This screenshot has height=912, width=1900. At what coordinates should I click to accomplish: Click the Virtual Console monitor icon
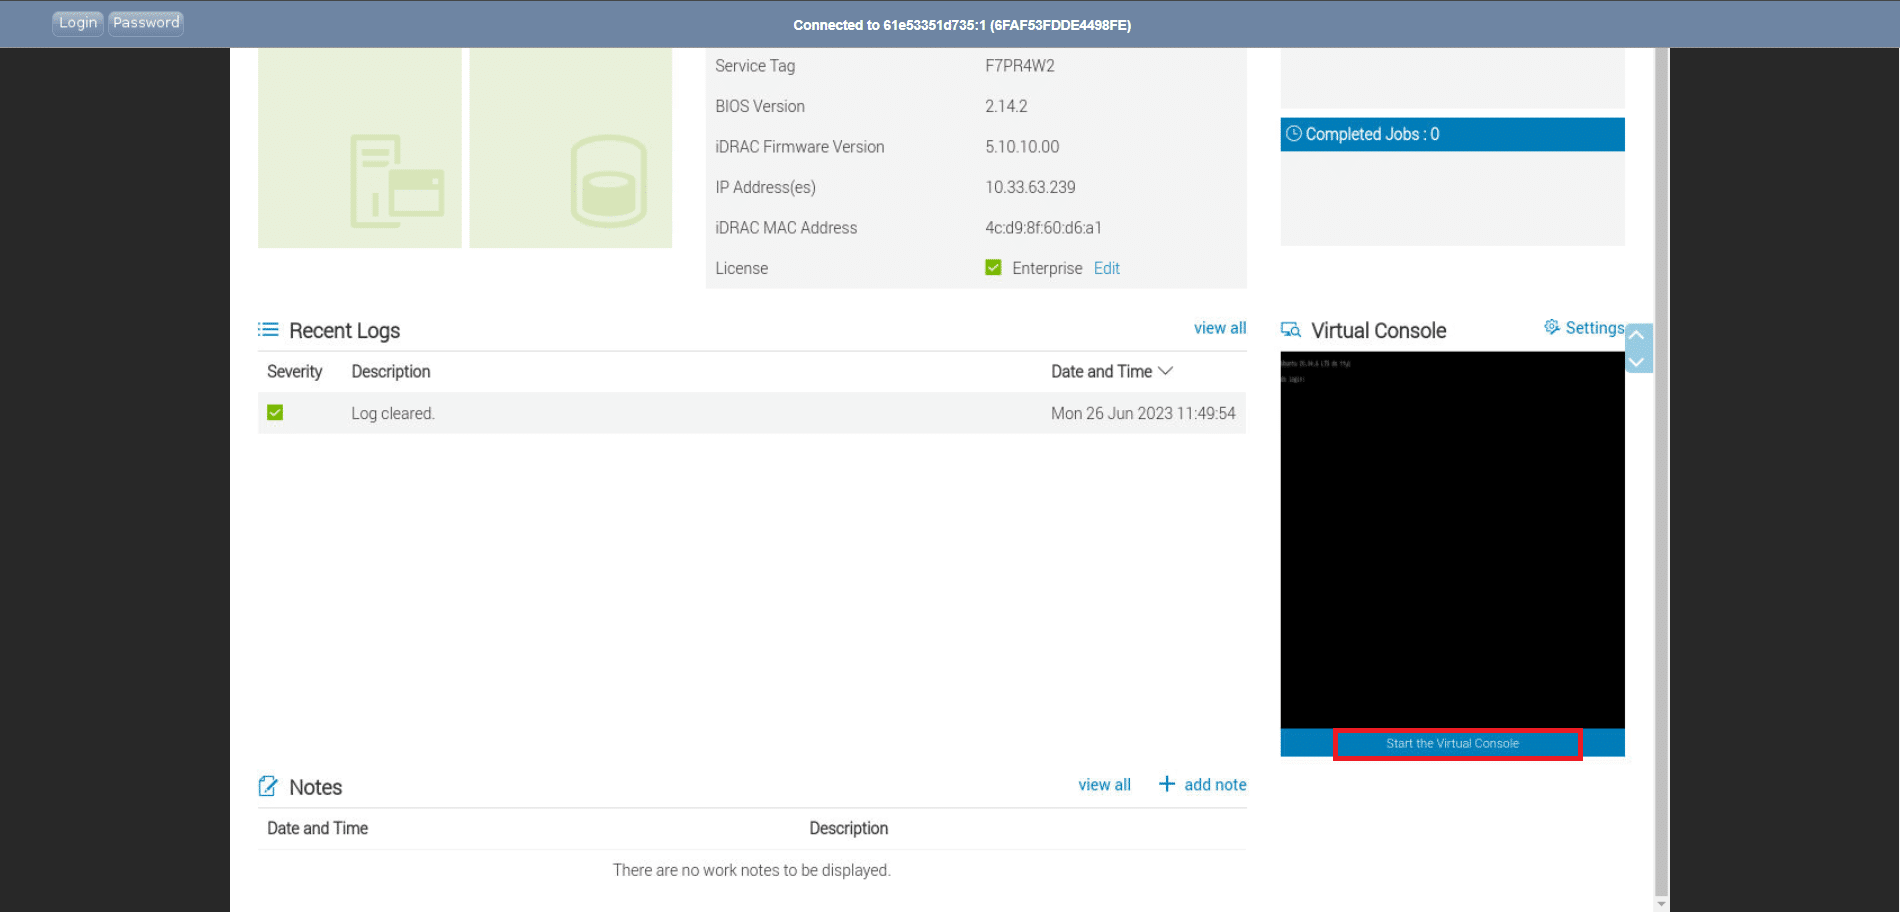click(1291, 330)
